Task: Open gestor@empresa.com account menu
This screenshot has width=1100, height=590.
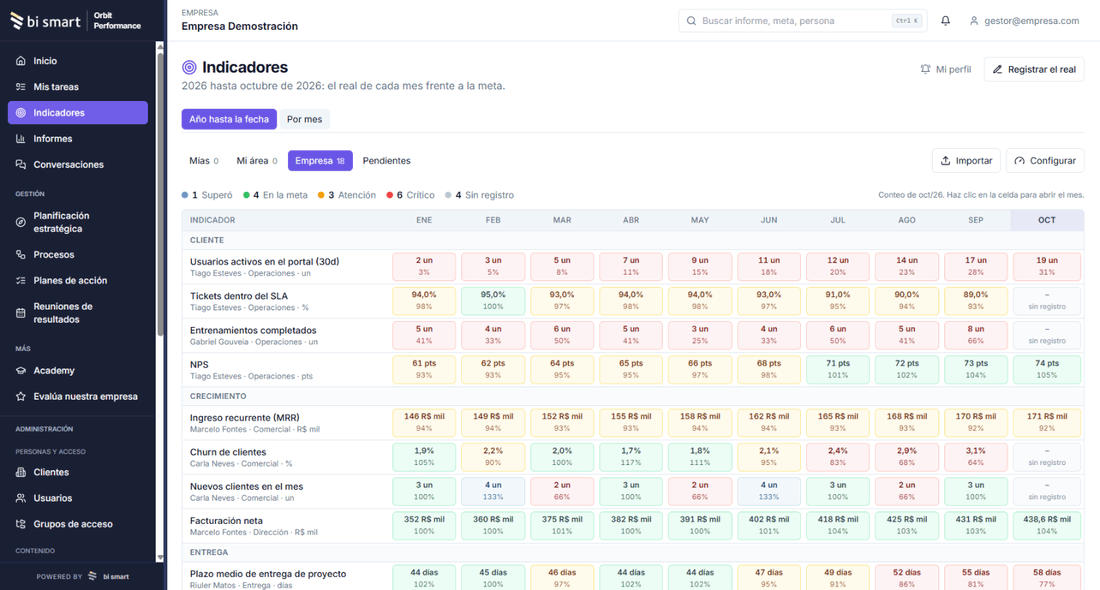Action: point(1024,21)
